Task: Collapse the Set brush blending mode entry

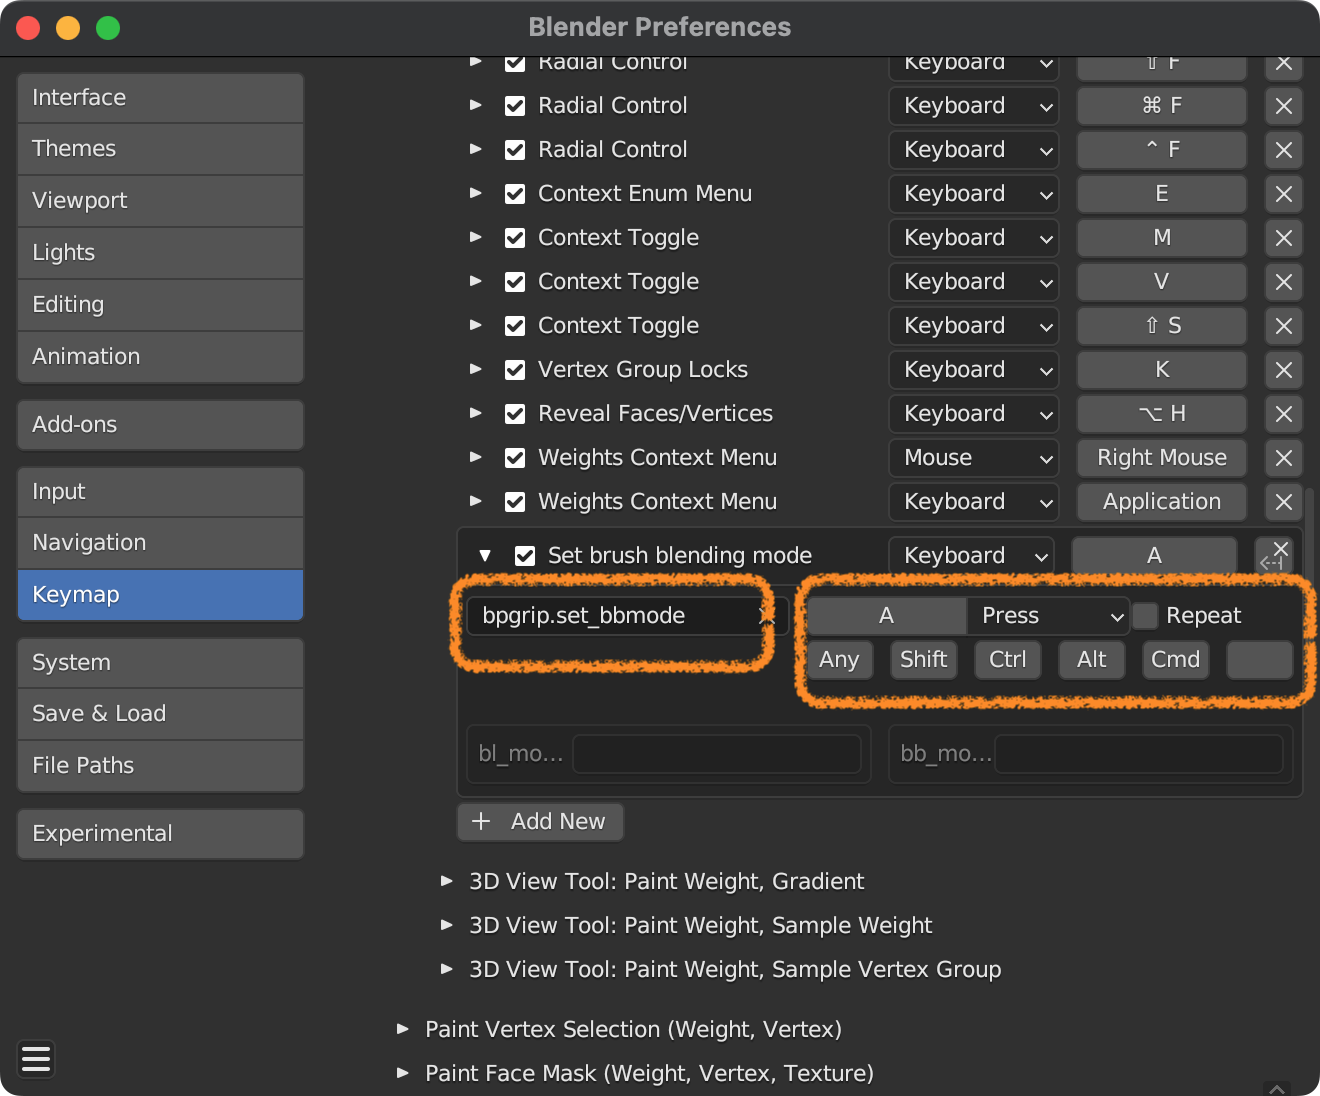Action: click(x=485, y=556)
